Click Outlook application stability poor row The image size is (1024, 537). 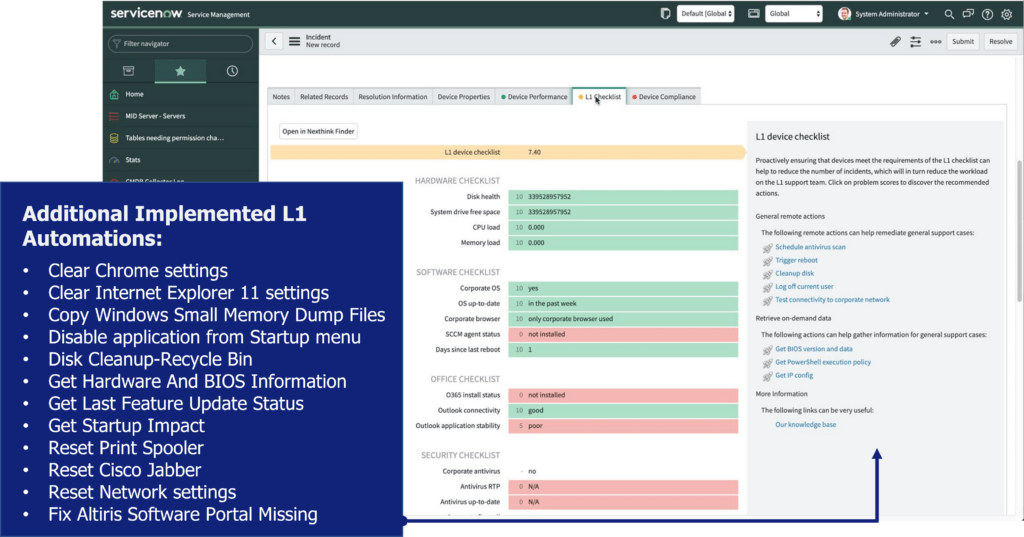click(623, 426)
